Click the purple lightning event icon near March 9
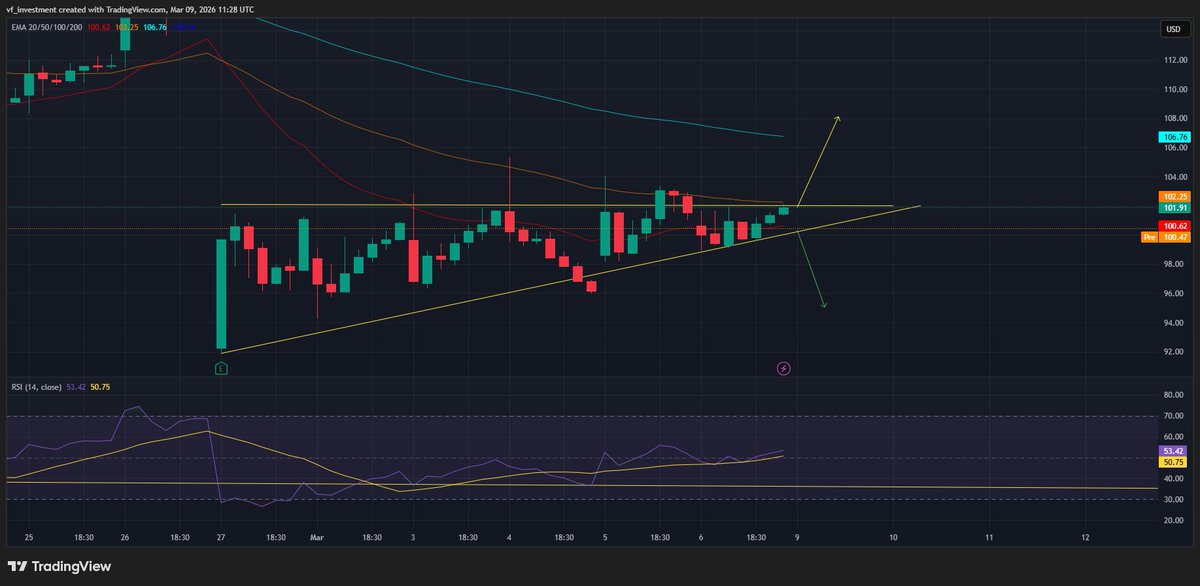 point(783,367)
